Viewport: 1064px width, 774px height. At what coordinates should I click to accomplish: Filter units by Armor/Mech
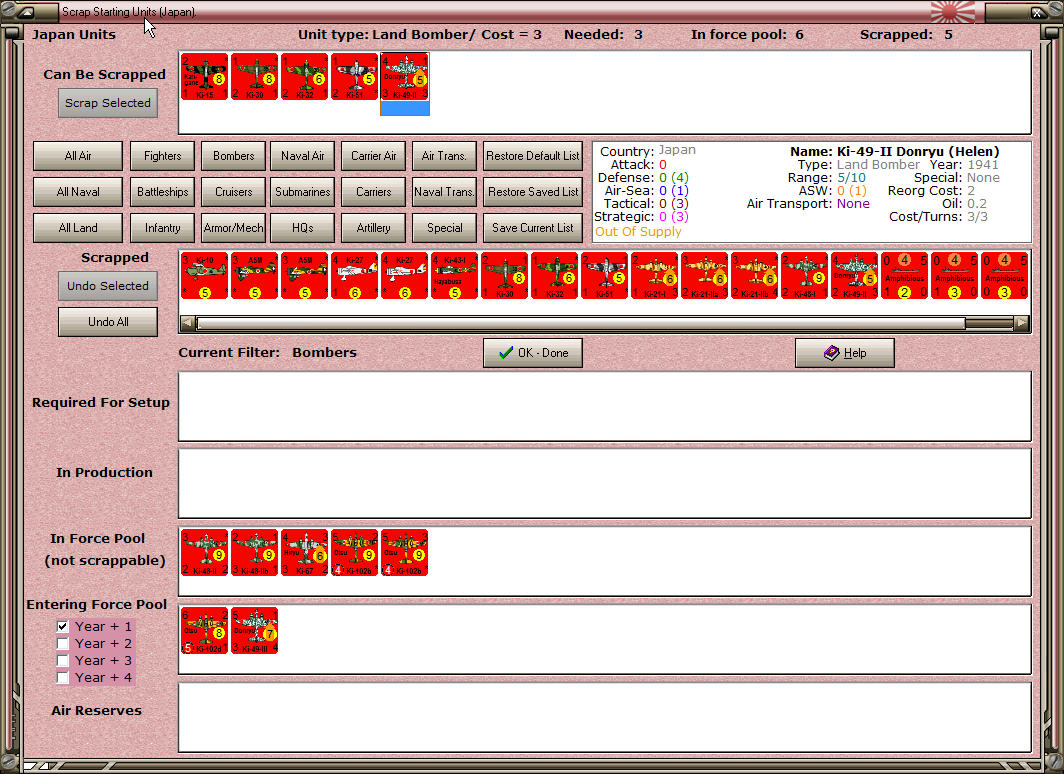233,228
